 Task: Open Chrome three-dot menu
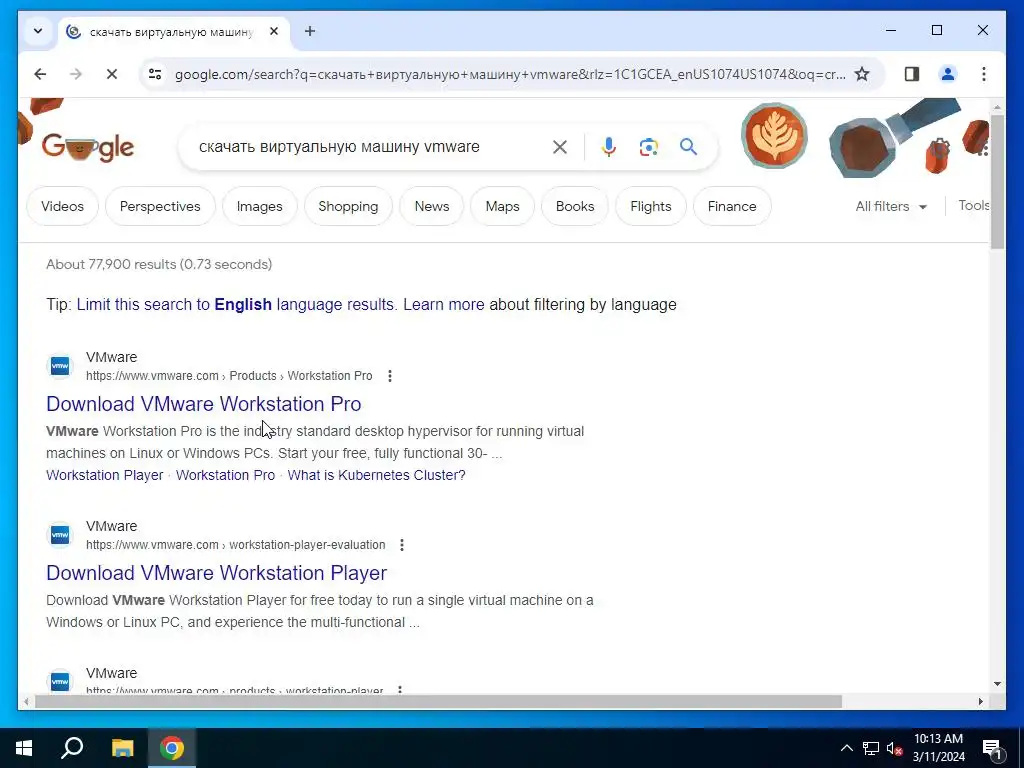(x=984, y=74)
